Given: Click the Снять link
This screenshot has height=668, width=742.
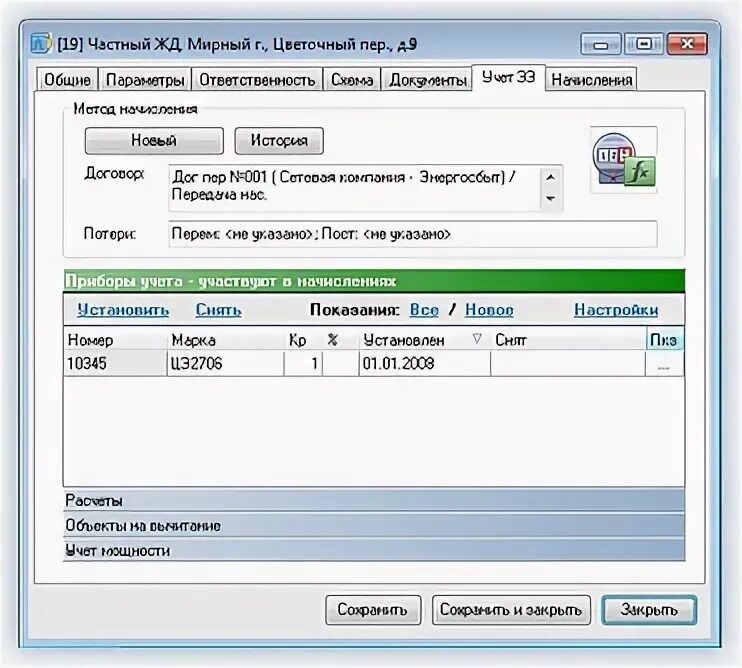Looking at the screenshot, I should [218, 310].
